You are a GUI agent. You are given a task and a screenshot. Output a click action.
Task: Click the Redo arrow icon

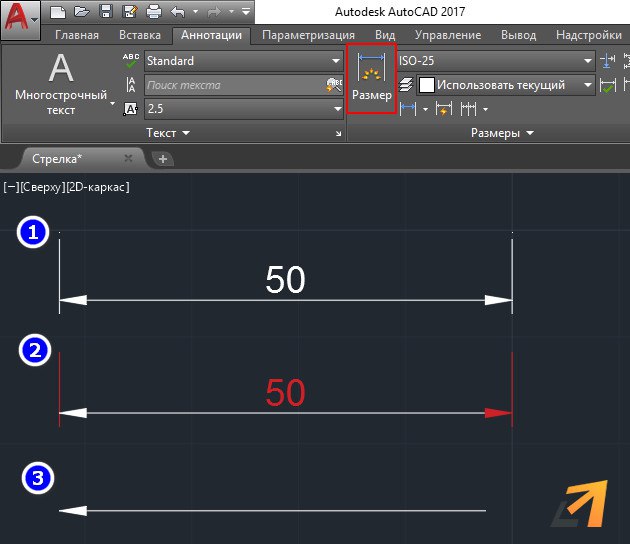[x=213, y=12]
